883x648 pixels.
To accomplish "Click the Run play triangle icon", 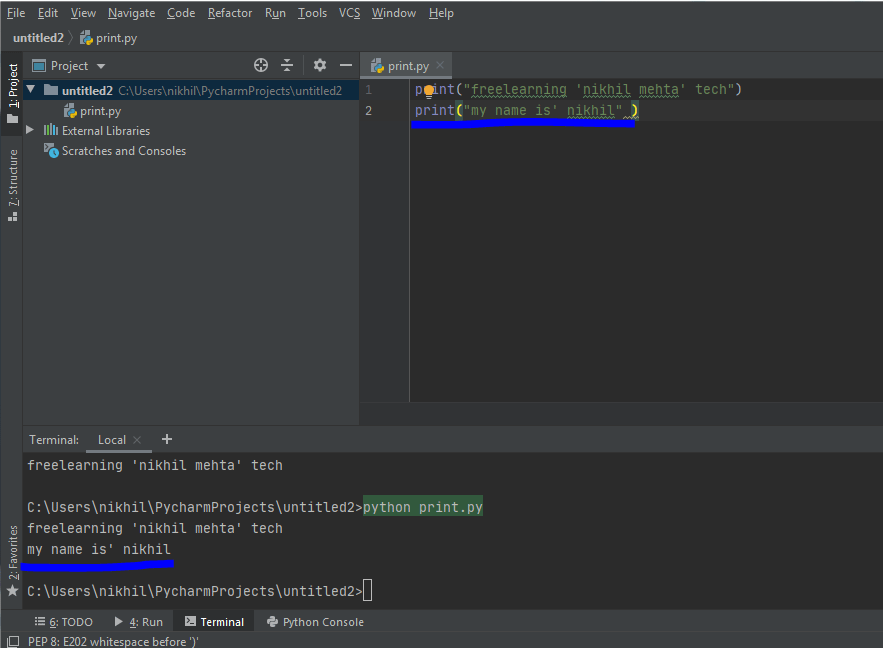I will 119,622.
